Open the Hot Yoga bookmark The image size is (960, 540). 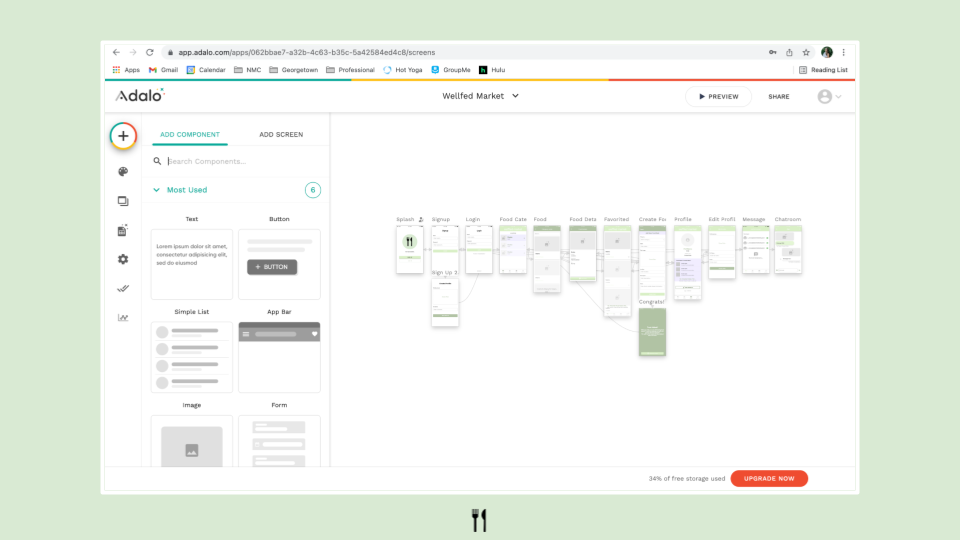click(403, 70)
